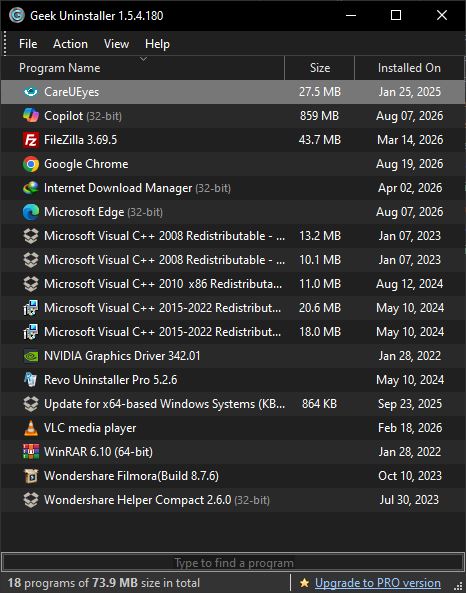Screen dimensions: 466x593
Task: Click the Type to find a program field
Action: pos(233,563)
